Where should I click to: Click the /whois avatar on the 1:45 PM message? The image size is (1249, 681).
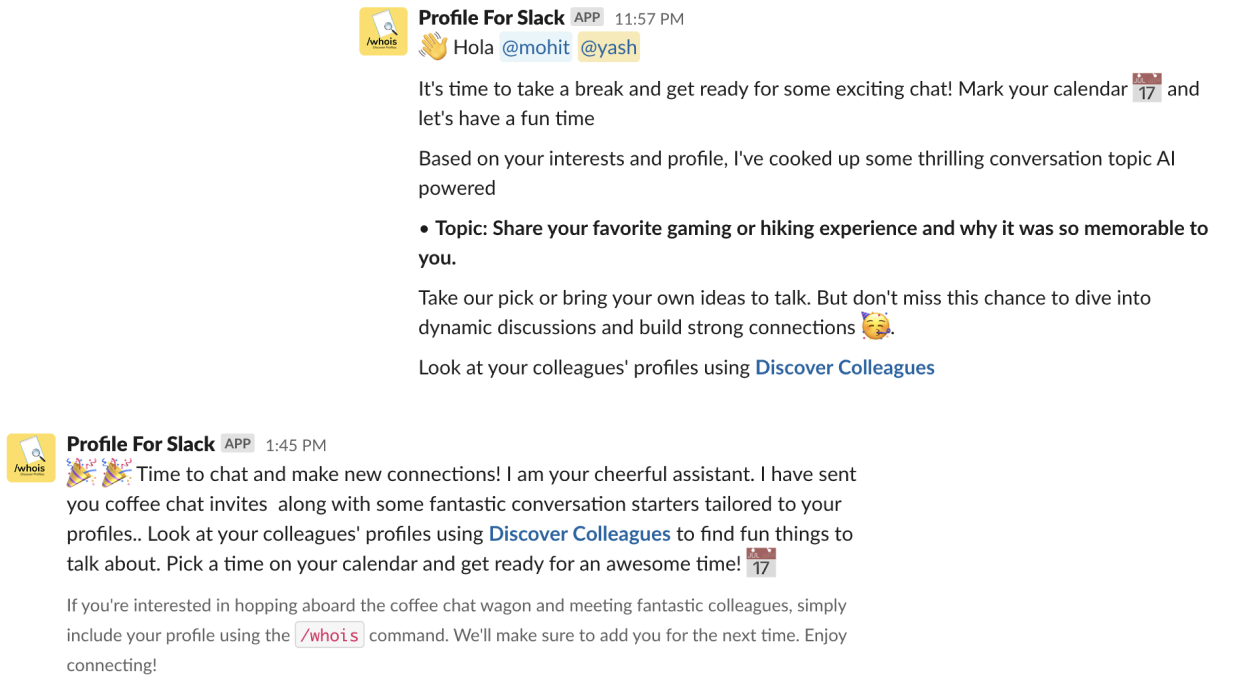coord(31,458)
